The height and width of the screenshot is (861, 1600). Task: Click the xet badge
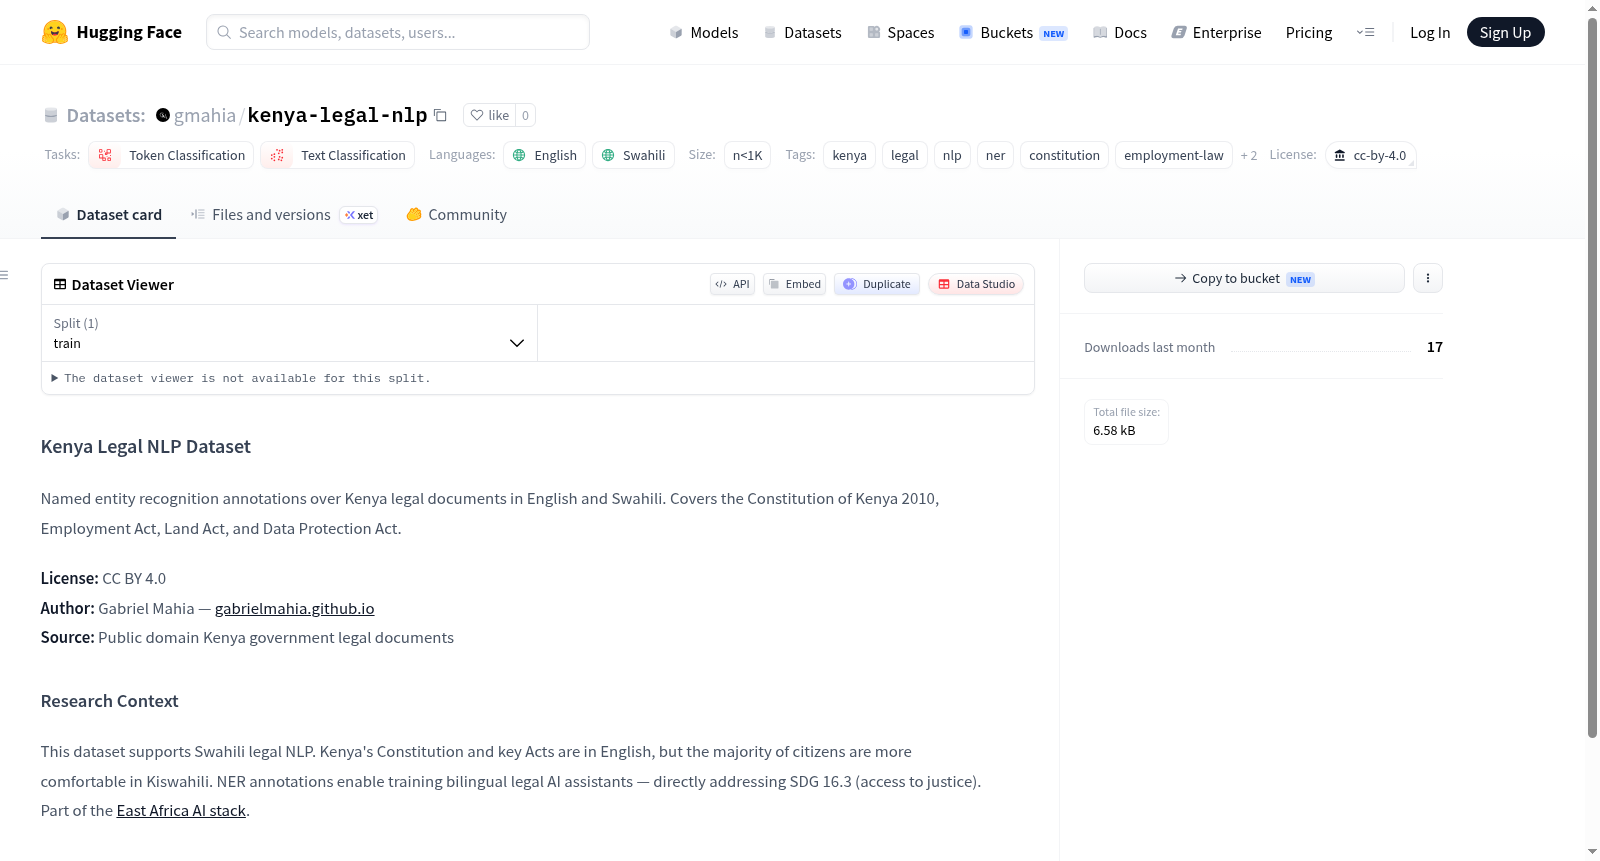click(x=359, y=215)
